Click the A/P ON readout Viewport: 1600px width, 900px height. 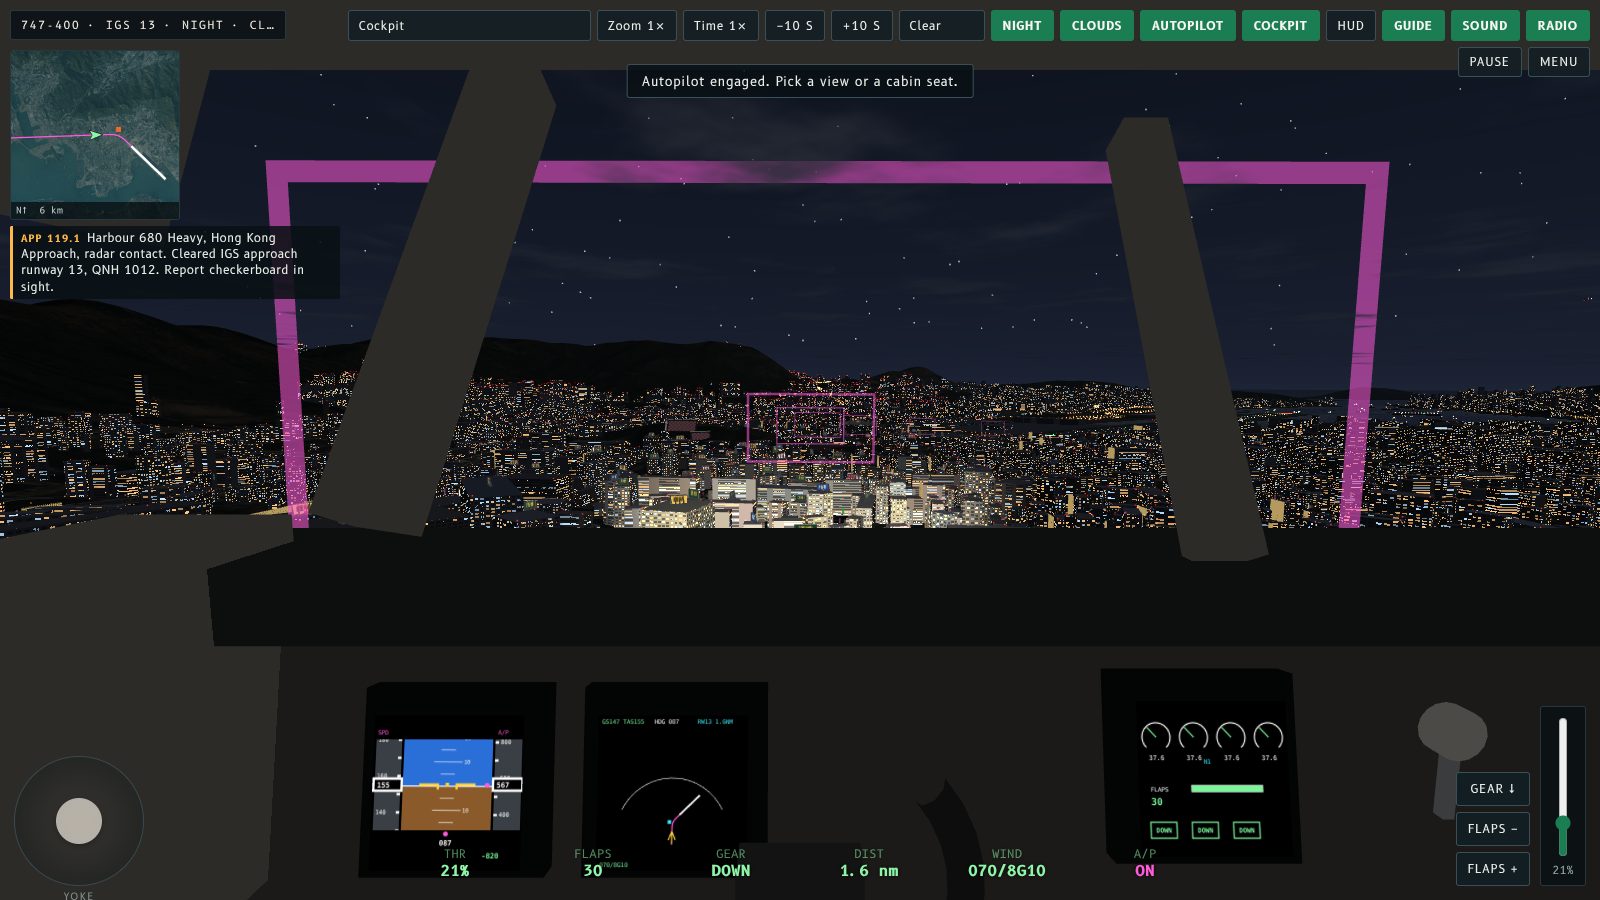[x=1145, y=863]
